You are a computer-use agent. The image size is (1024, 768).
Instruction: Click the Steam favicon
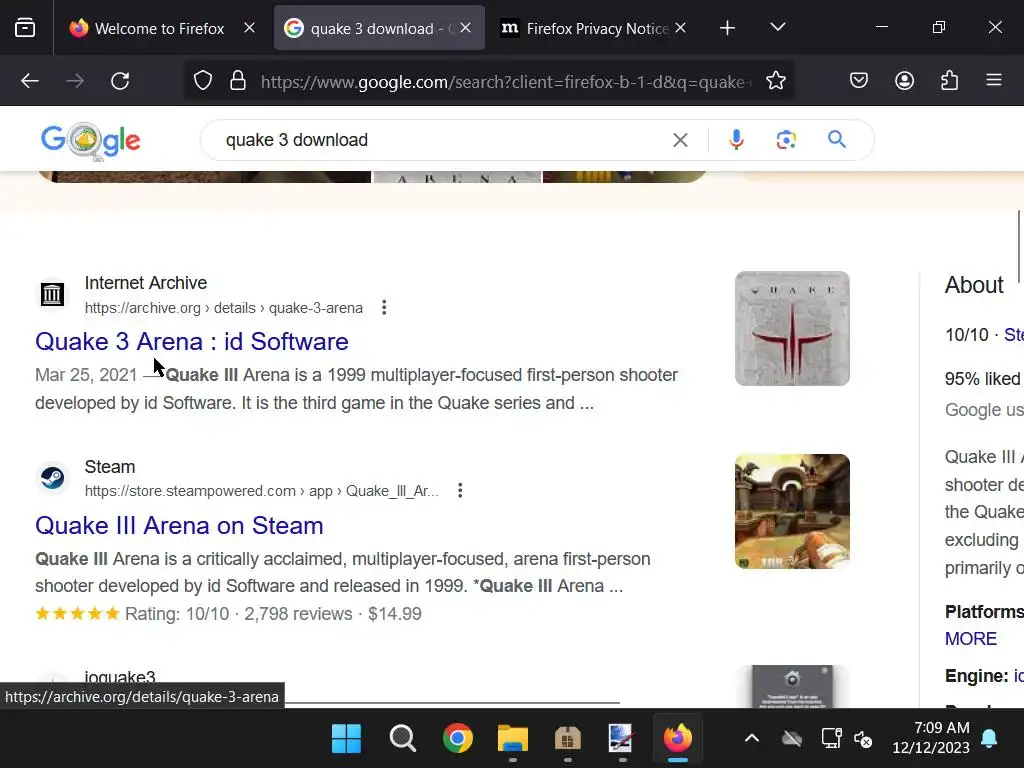click(52, 478)
